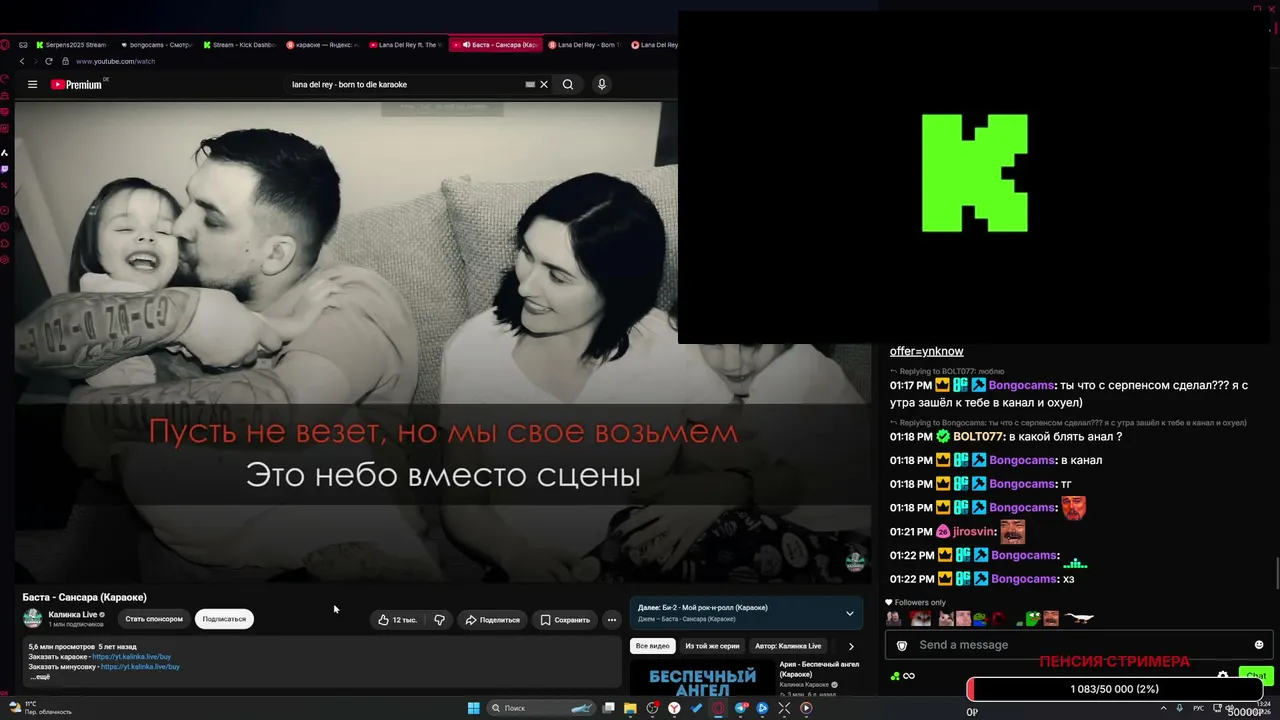Viewport: 1280px width, 720px height.
Task: Click the Send a message chat field
Action: 1080,645
